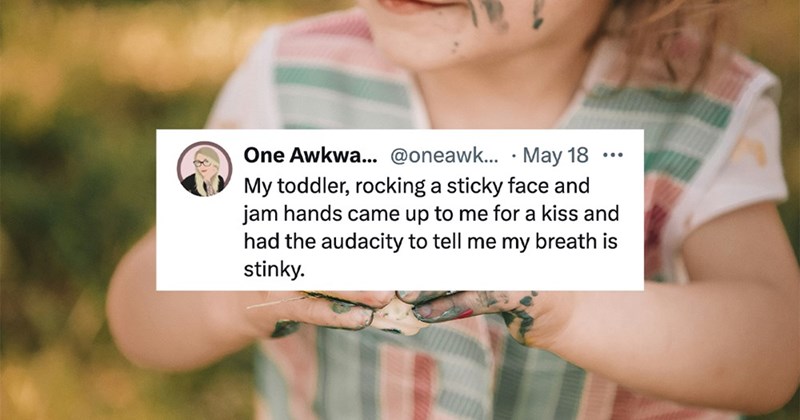
Task: Open the May 18 timestamp permalink
Action: click(556, 155)
